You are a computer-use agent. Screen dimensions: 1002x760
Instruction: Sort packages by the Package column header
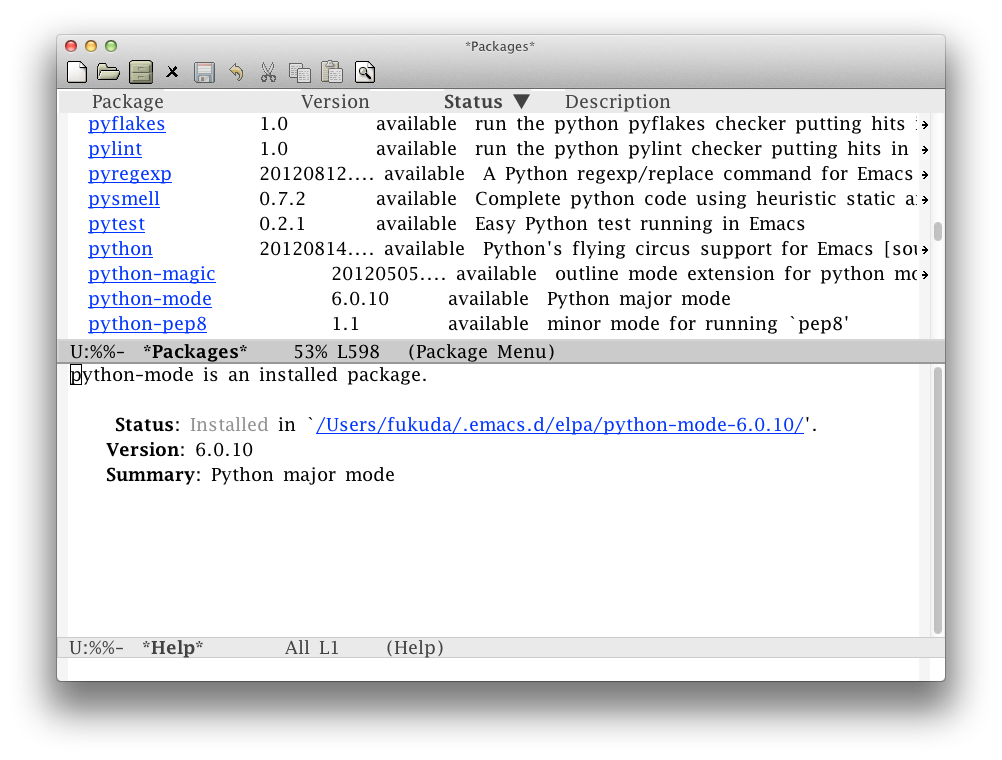pos(128,102)
